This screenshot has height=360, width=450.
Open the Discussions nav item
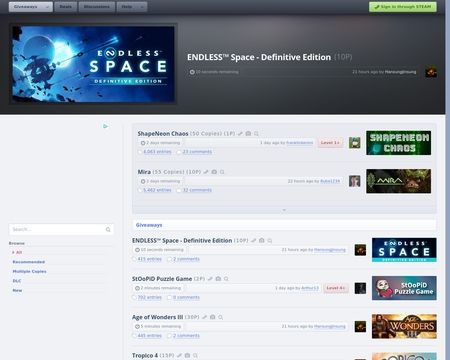(x=97, y=7)
